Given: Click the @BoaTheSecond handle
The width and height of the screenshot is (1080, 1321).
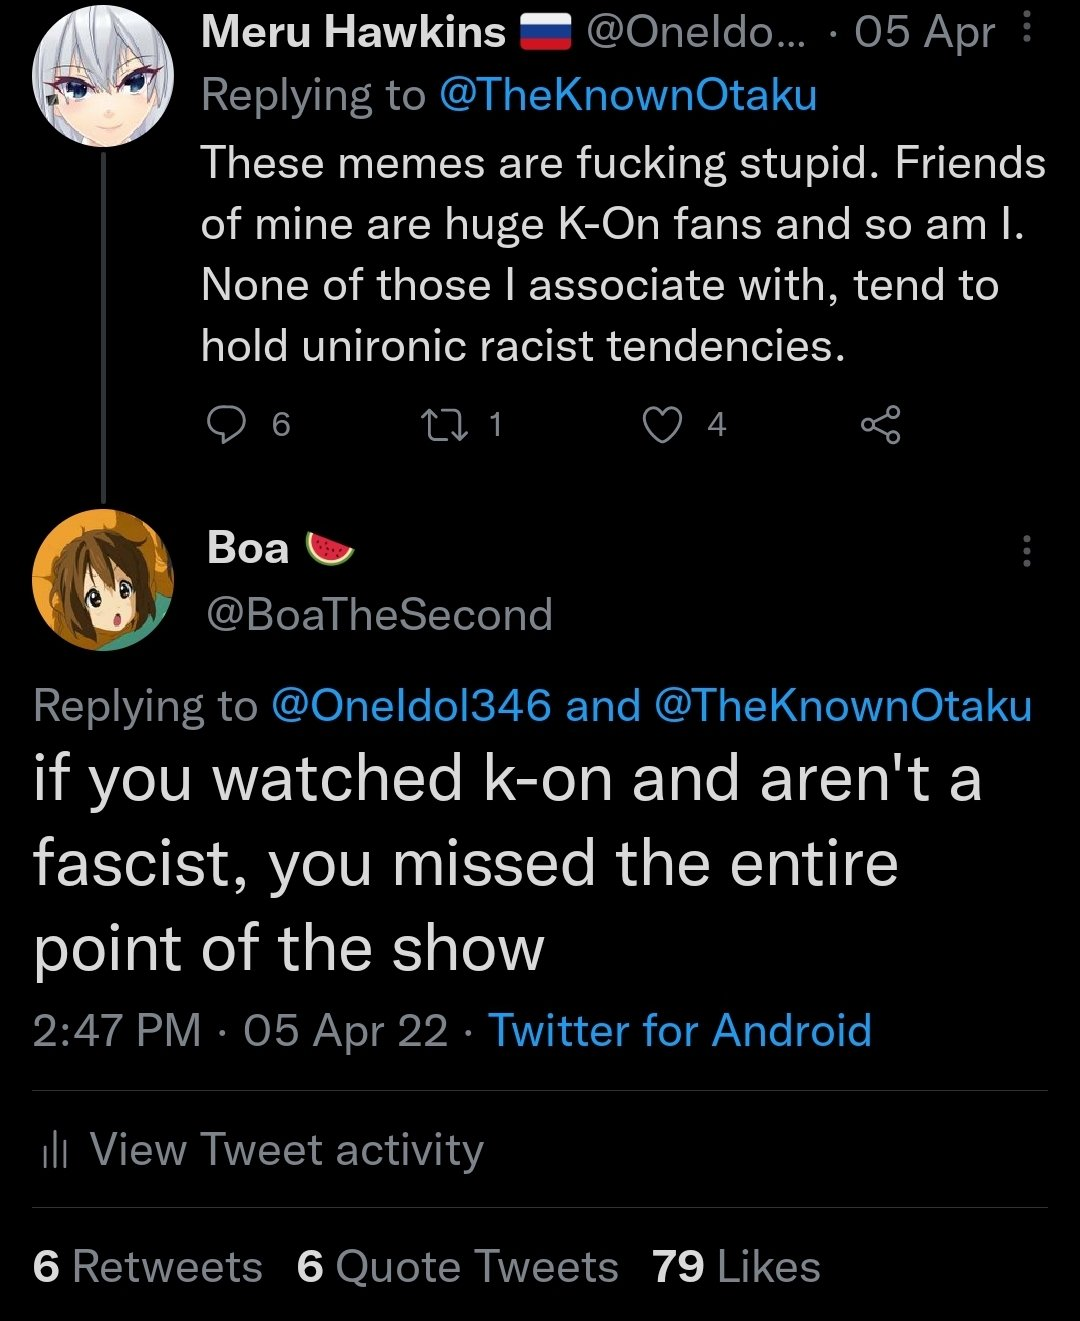Looking at the screenshot, I should tap(379, 614).
